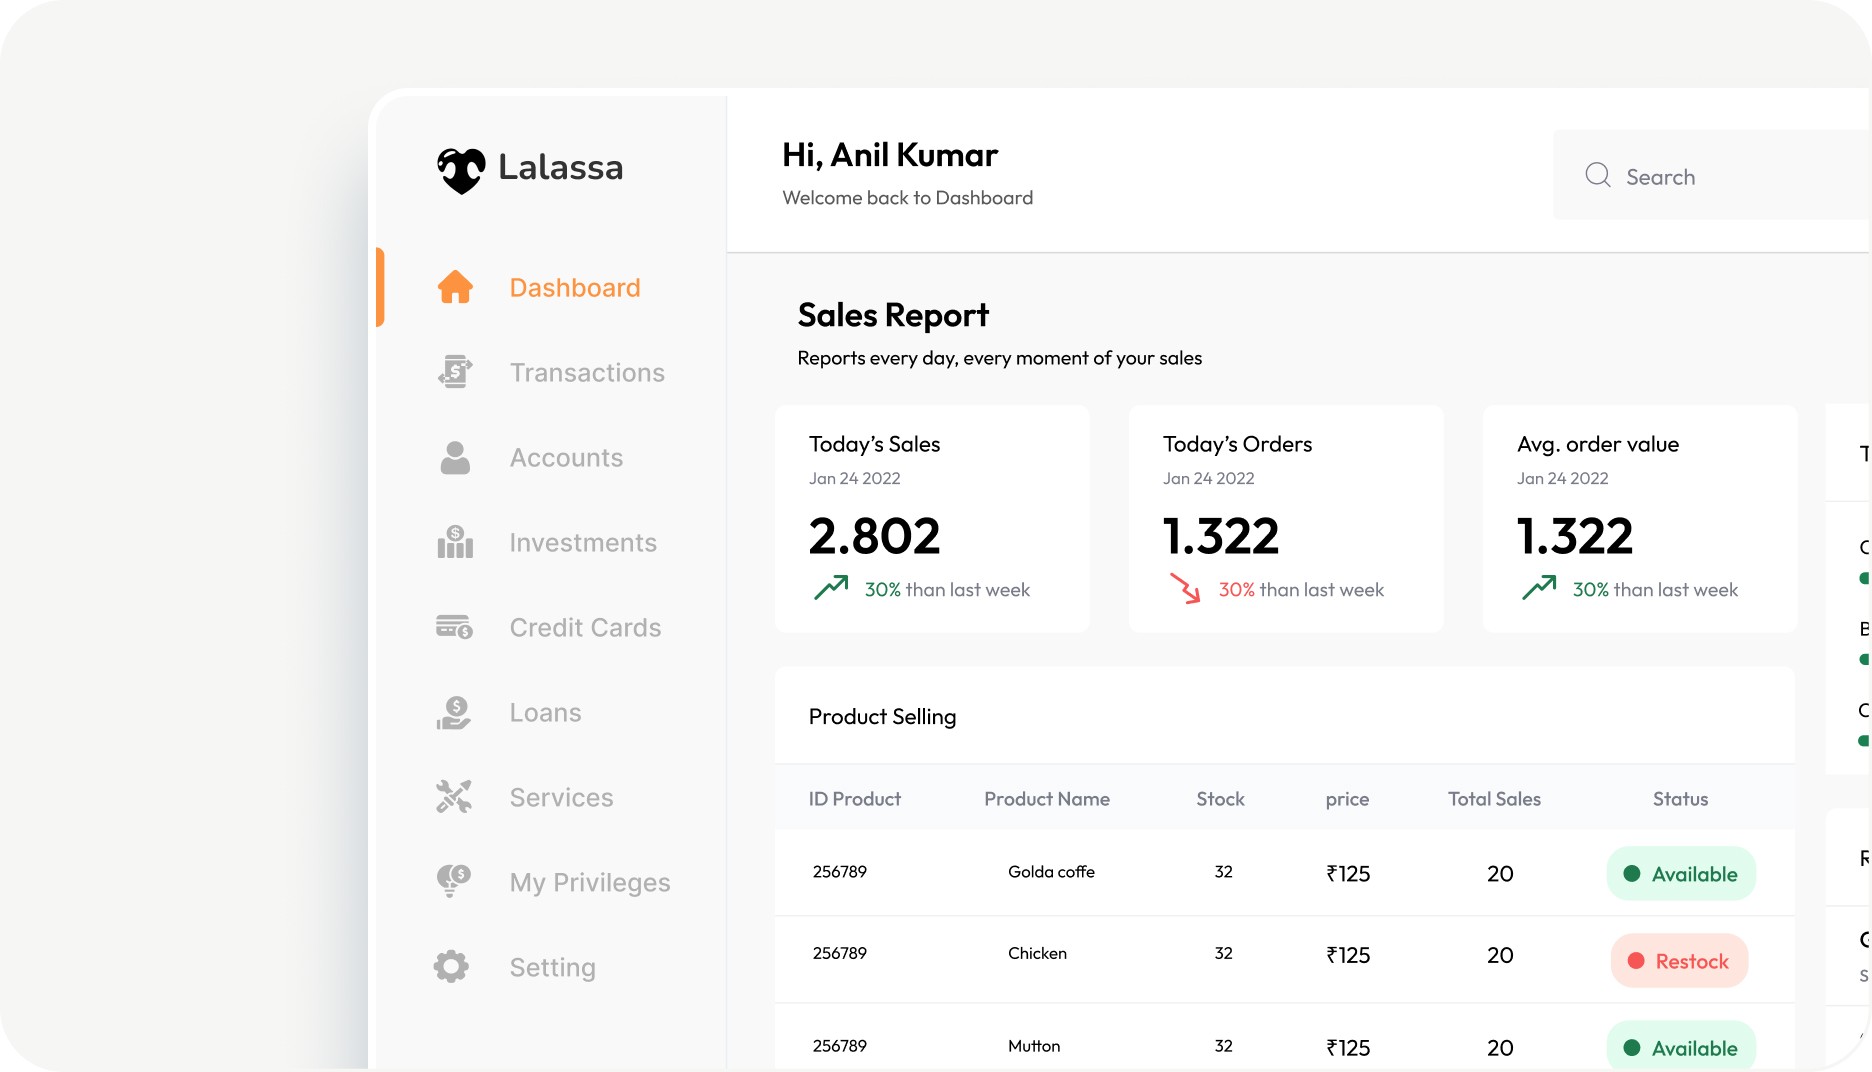Click the Services tools icon
This screenshot has width=1872, height=1072.
coord(454,797)
